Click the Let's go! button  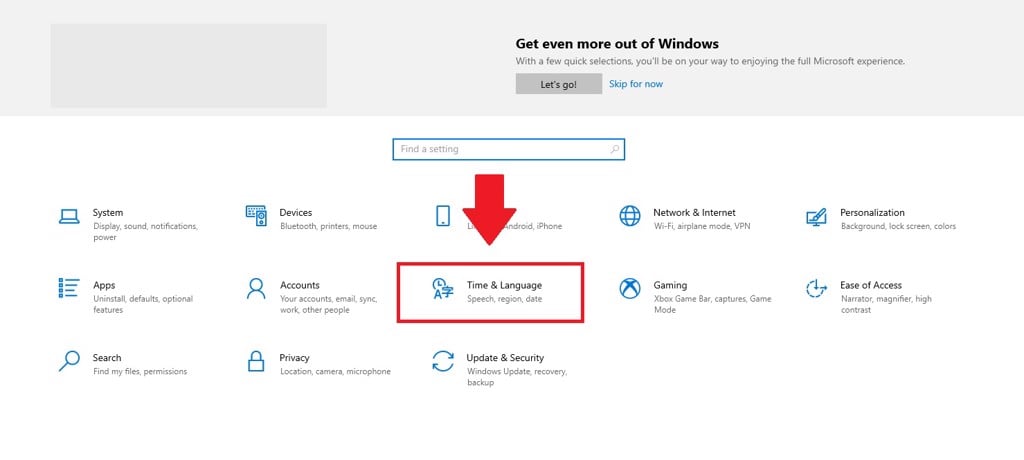(x=558, y=84)
